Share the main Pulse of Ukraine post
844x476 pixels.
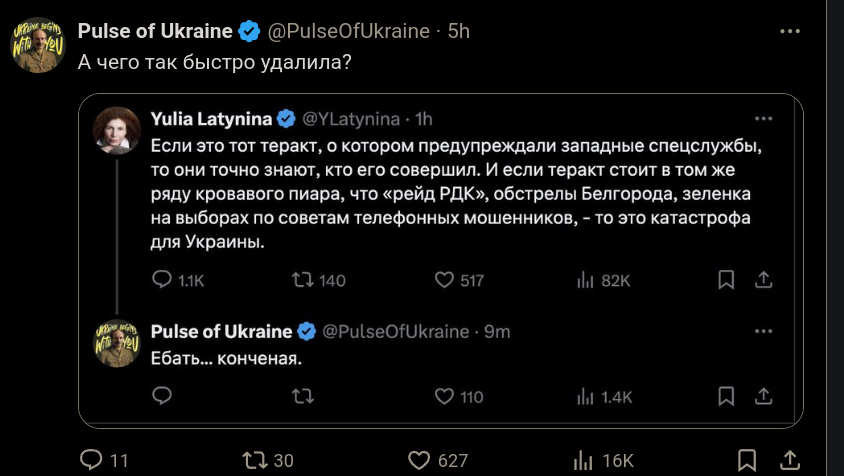(x=789, y=460)
